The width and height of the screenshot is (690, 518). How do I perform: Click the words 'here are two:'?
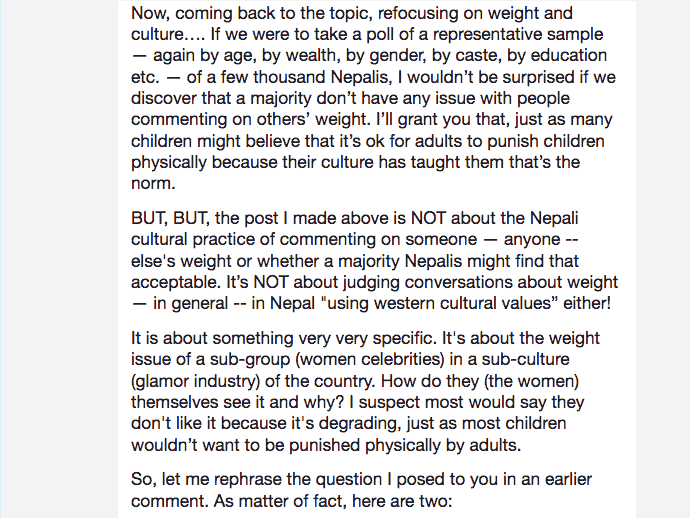coord(402,501)
